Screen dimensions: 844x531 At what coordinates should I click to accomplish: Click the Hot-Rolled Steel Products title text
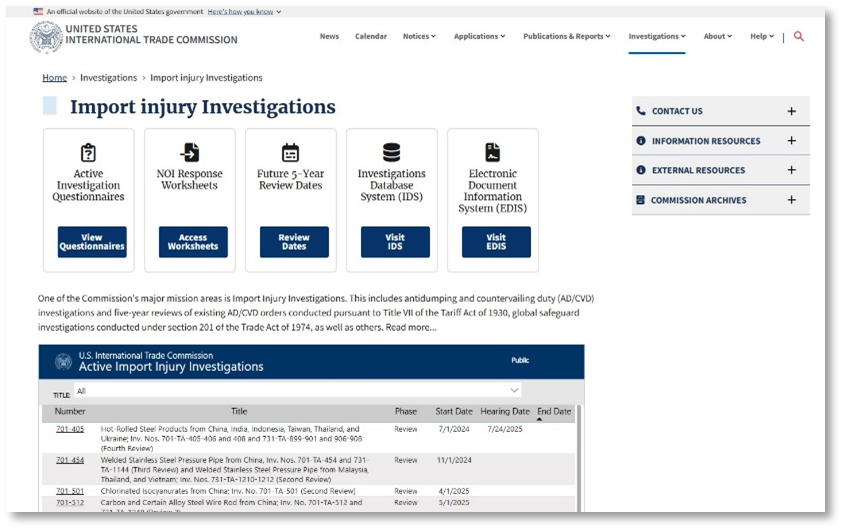point(231,438)
